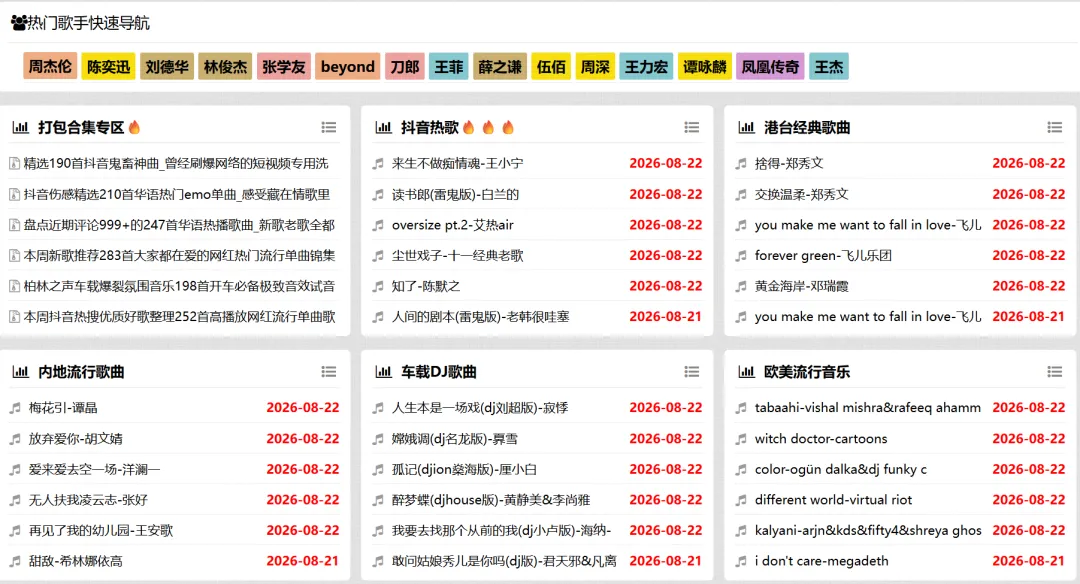The width and height of the screenshot is (1080, 584).
Task: Open song forever green-飞儿乐团
Action: [823, 256]
